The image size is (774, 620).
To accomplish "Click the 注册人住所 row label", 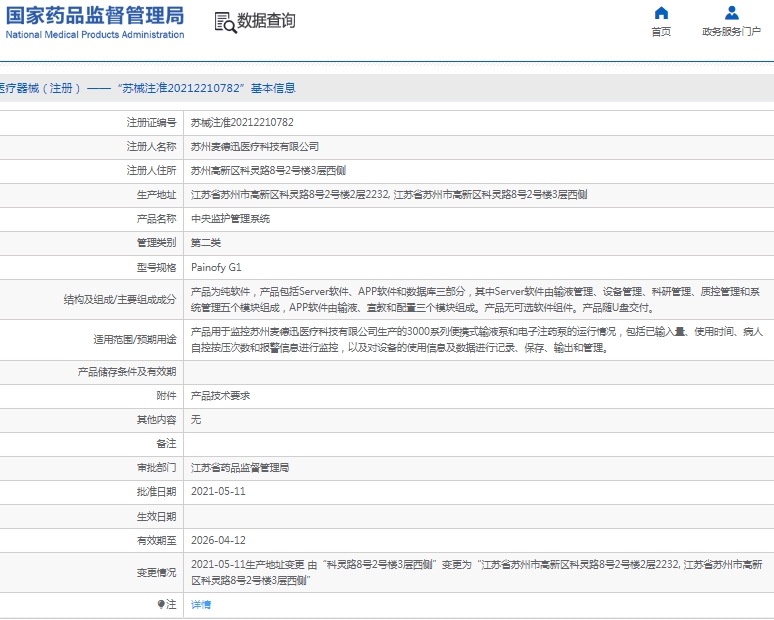I will (x=152, y=171).
